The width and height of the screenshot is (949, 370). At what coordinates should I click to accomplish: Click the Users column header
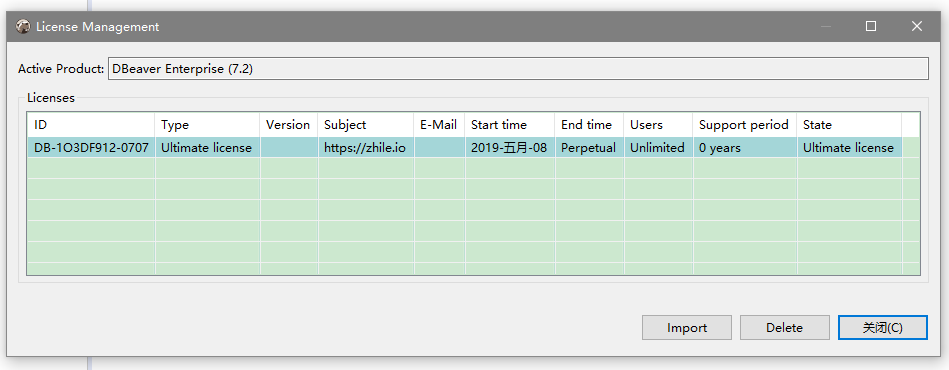658,125
